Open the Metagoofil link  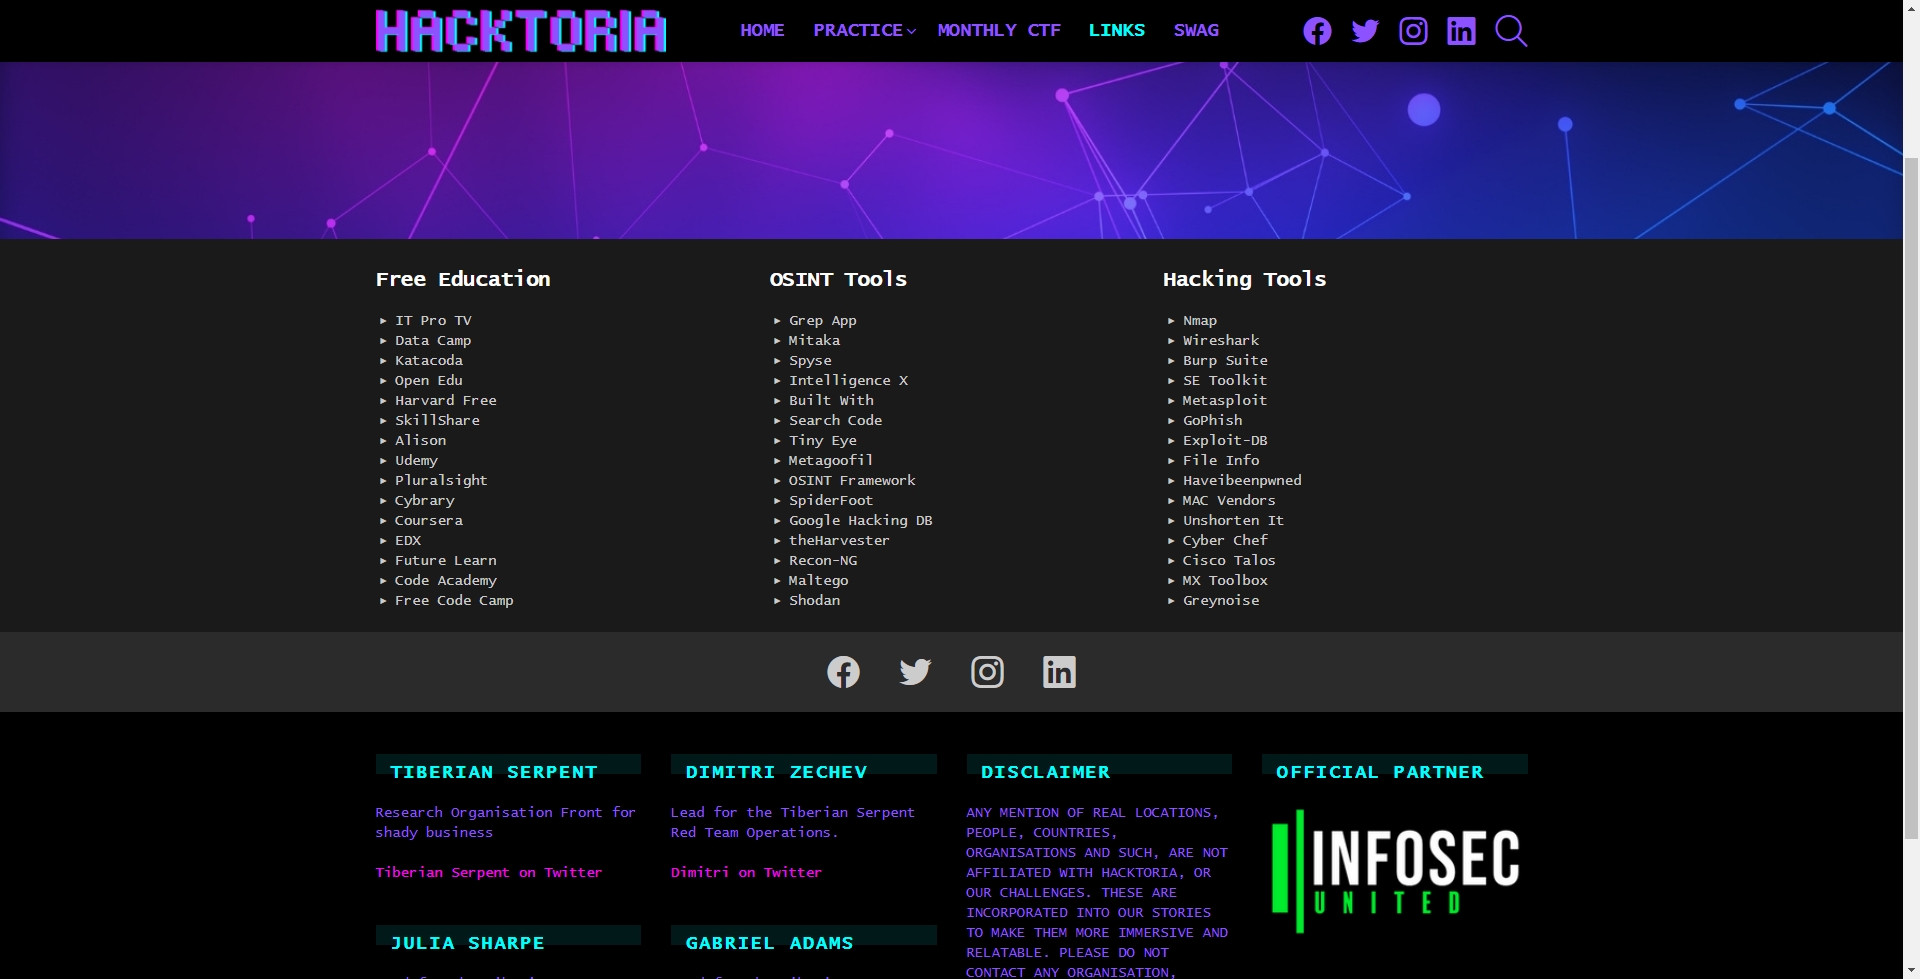[831, 460]
